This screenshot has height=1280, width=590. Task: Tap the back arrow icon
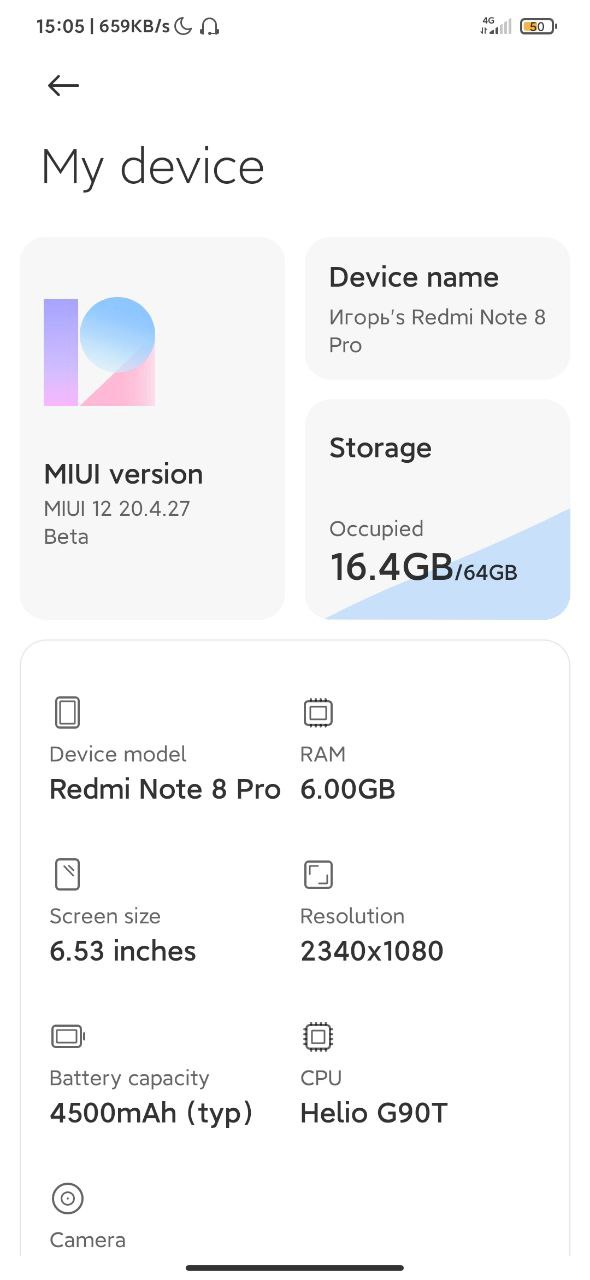[x=63, y=86]
